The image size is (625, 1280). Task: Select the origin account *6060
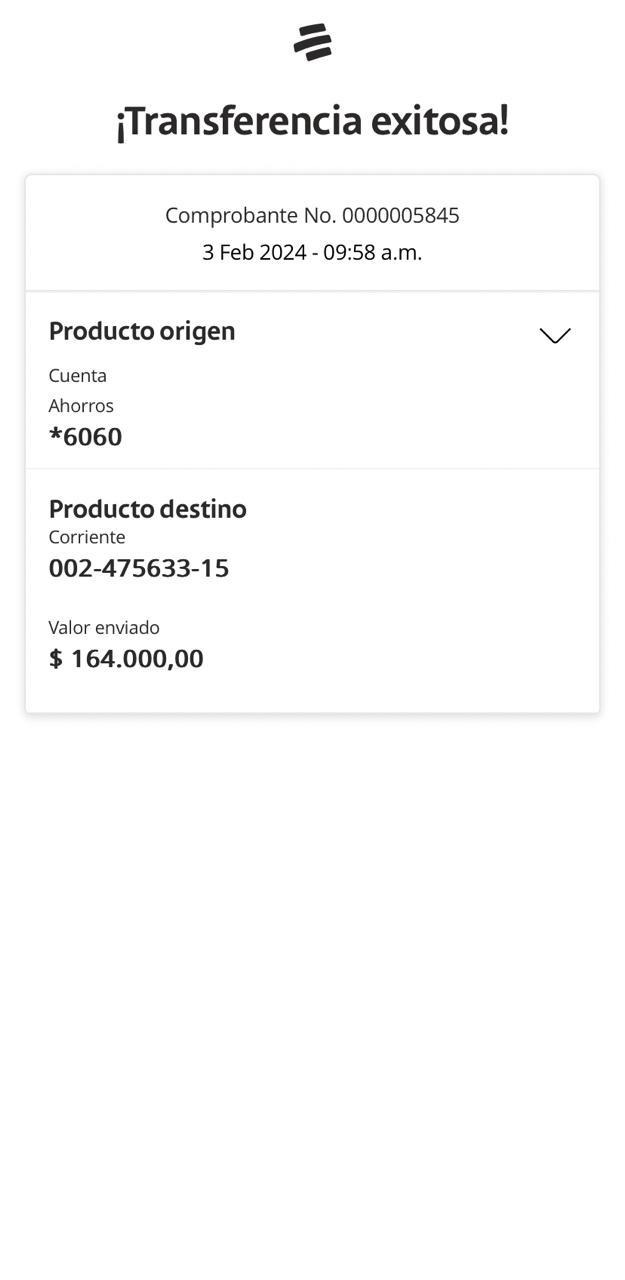[86, 437]
